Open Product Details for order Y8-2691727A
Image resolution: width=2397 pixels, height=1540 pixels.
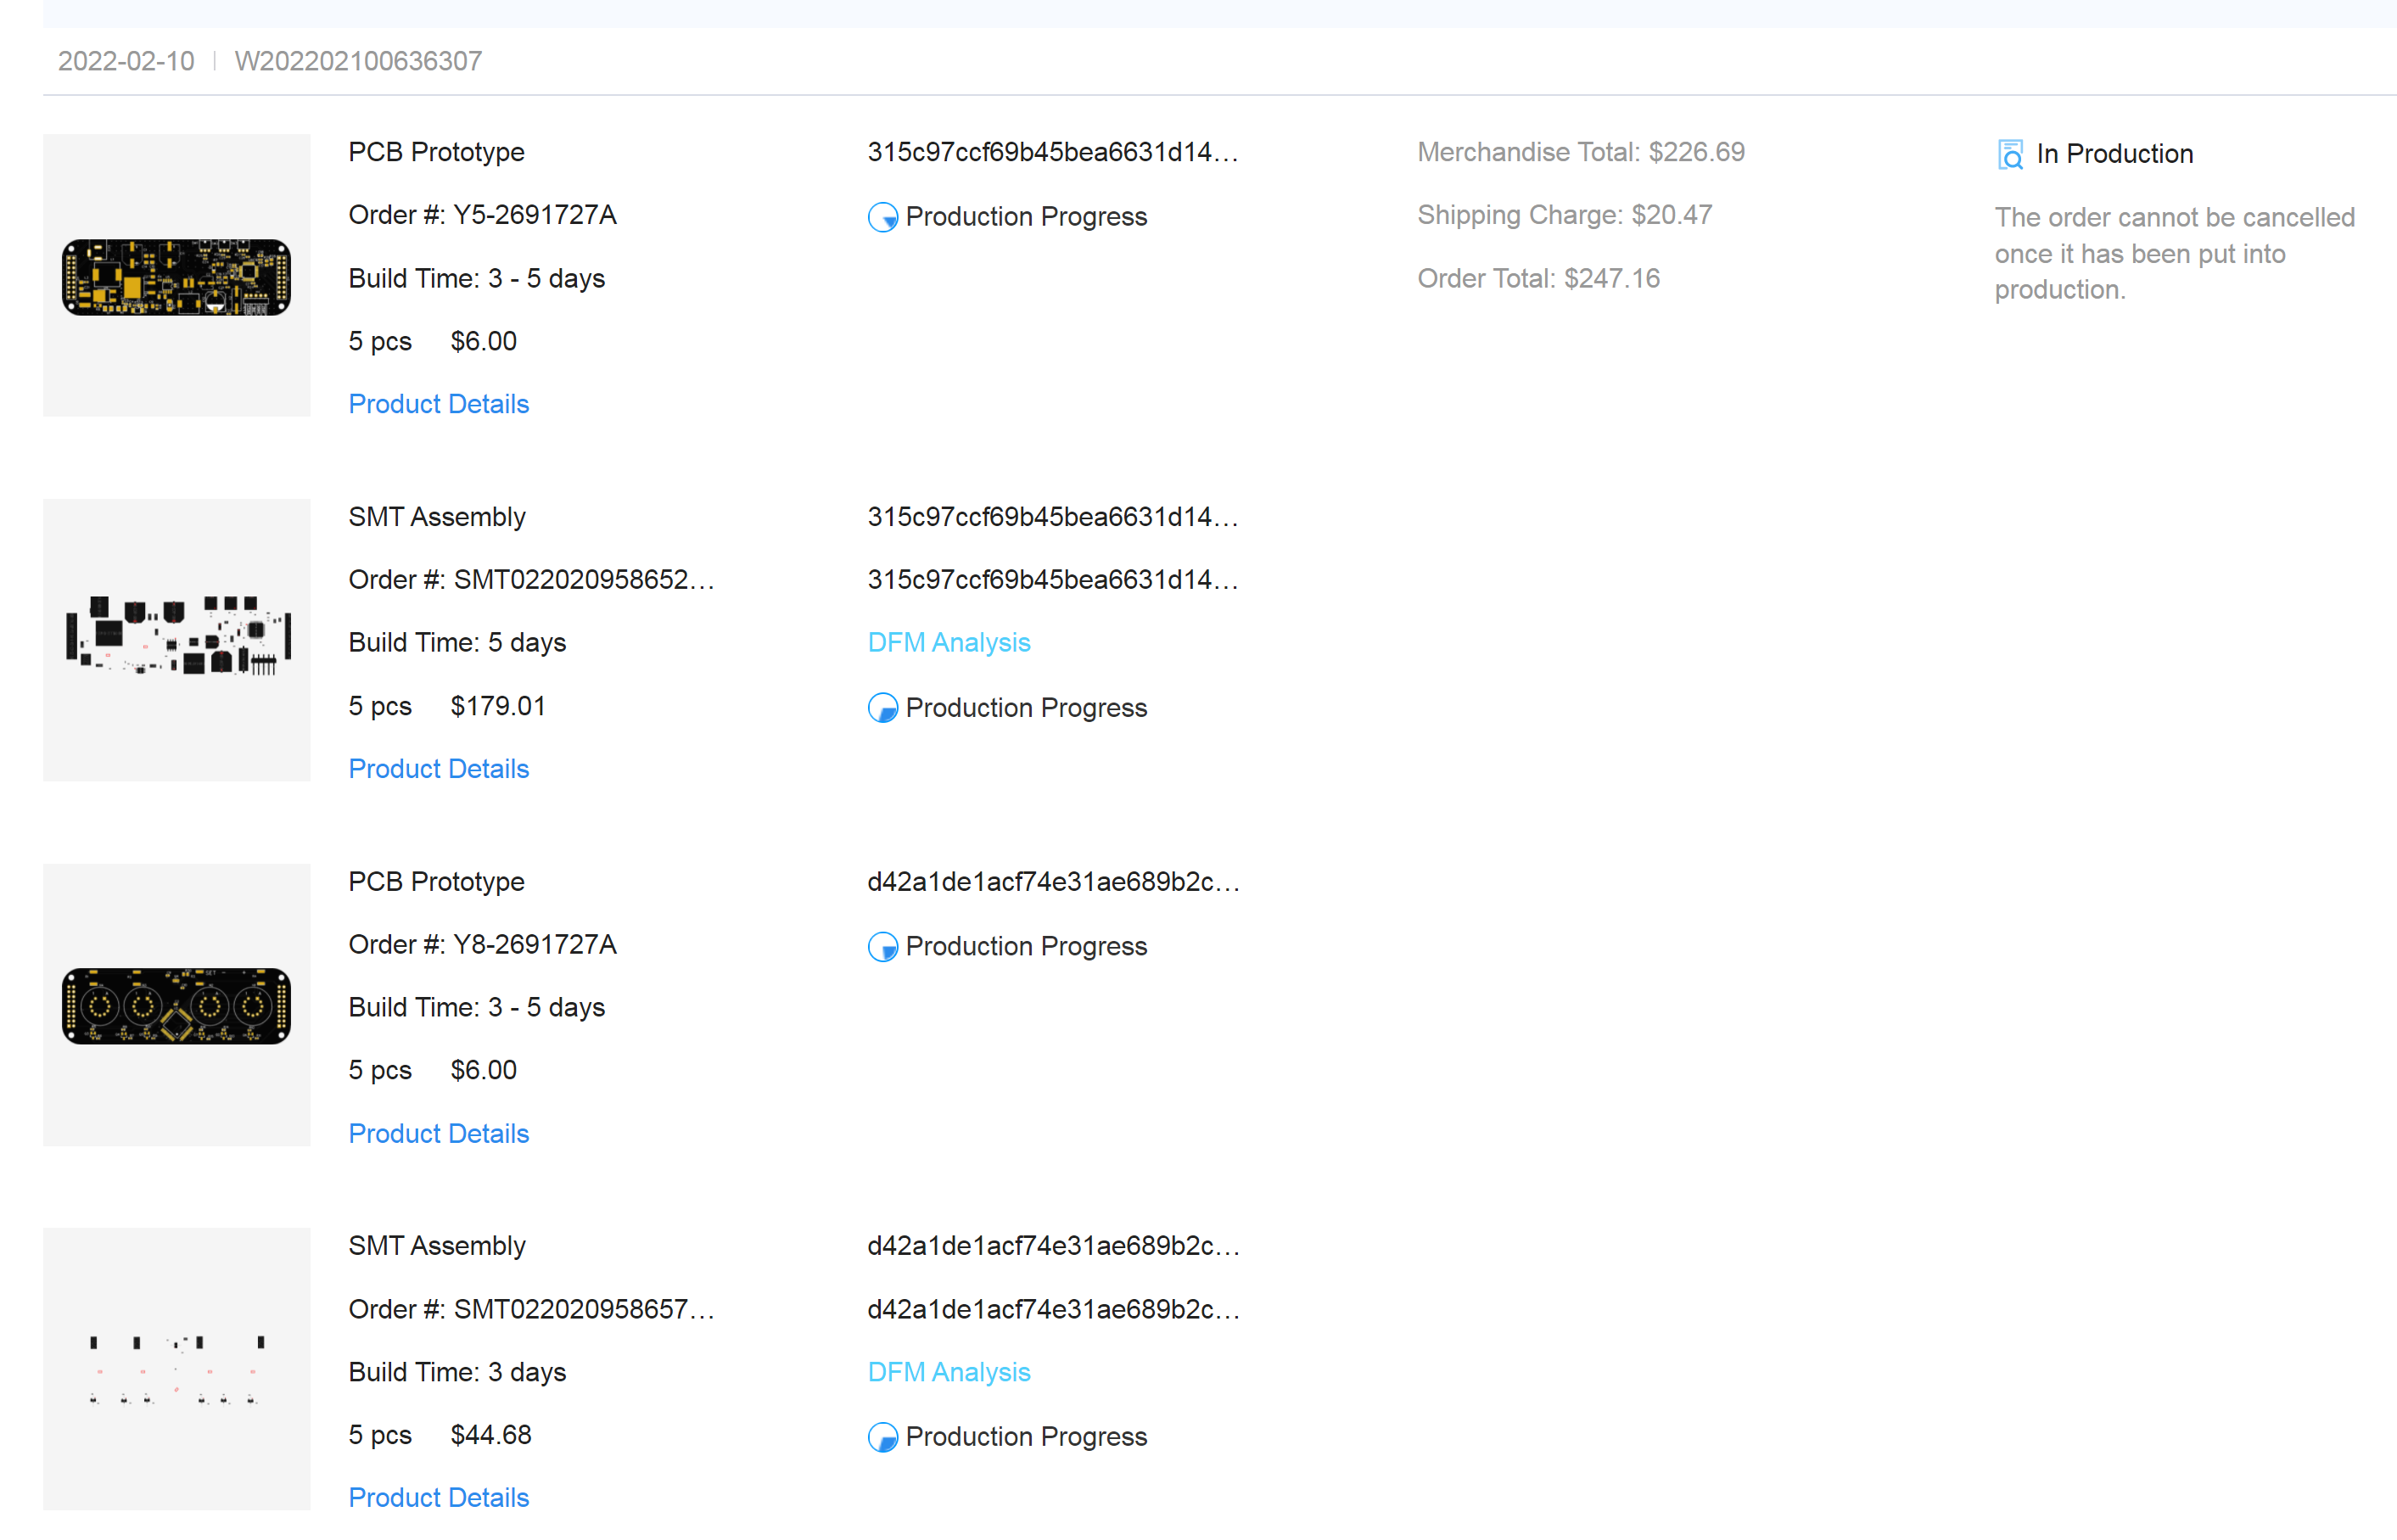438,1134
